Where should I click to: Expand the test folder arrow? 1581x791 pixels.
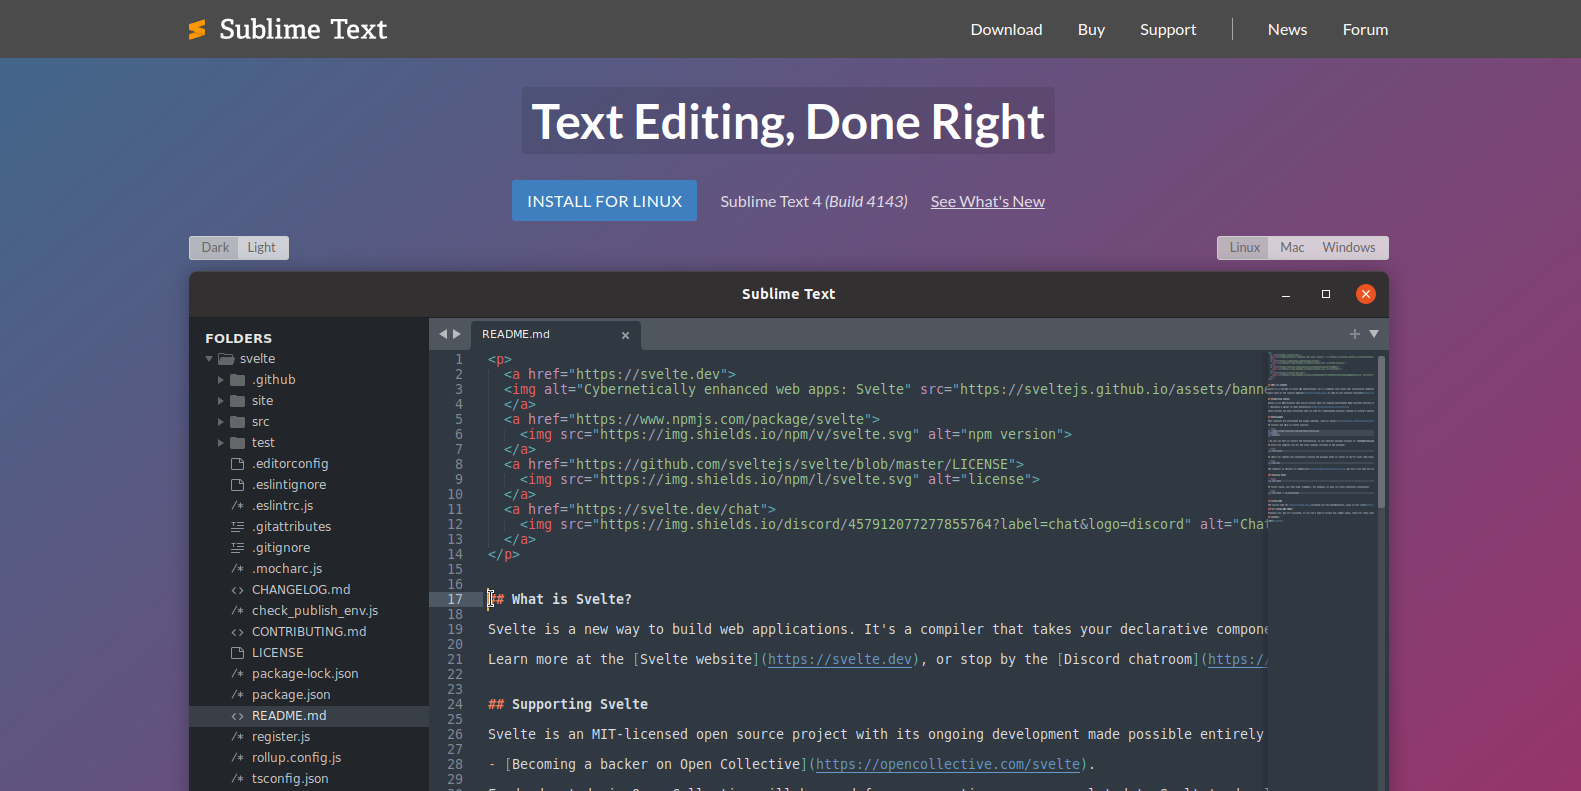[x=221, y=443]
